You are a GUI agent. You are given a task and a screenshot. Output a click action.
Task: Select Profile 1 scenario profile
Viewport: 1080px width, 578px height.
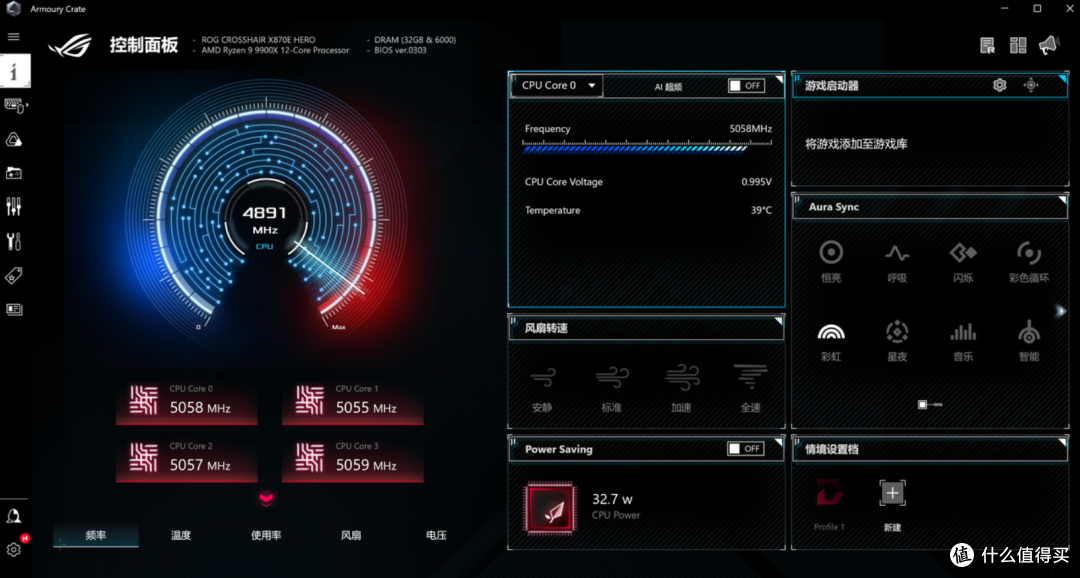(x=829, y=507)
